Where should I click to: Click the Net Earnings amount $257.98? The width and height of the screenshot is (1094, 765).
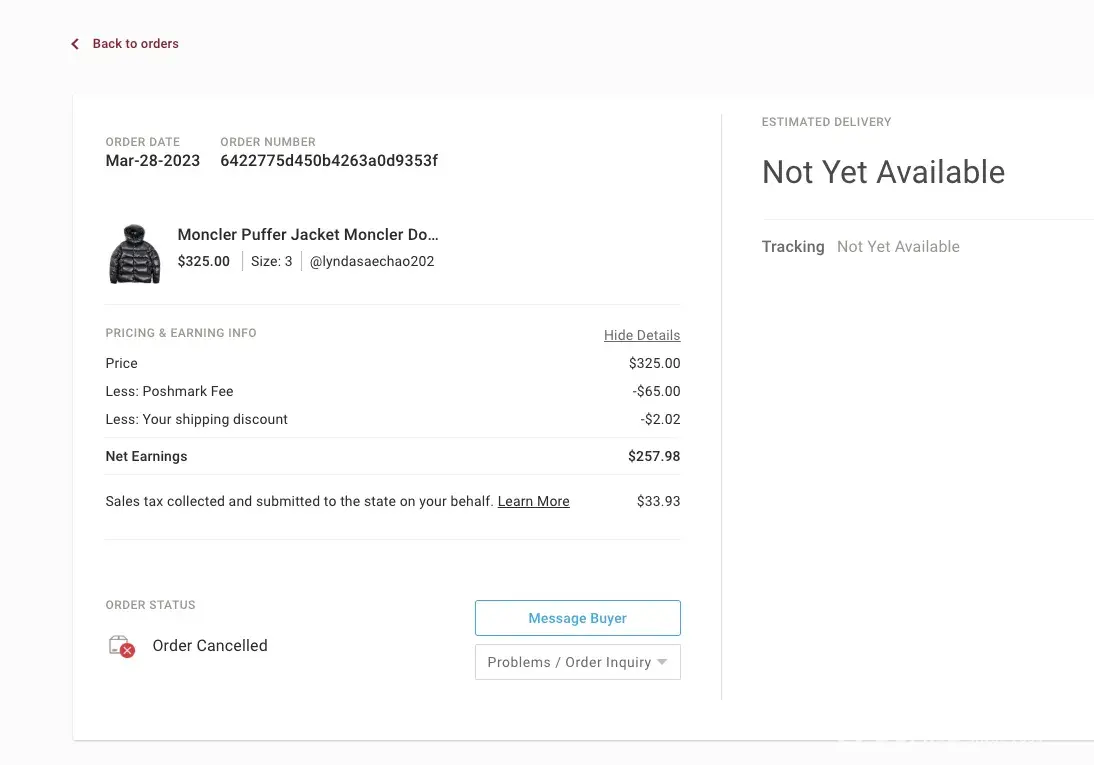click(654, 456)
